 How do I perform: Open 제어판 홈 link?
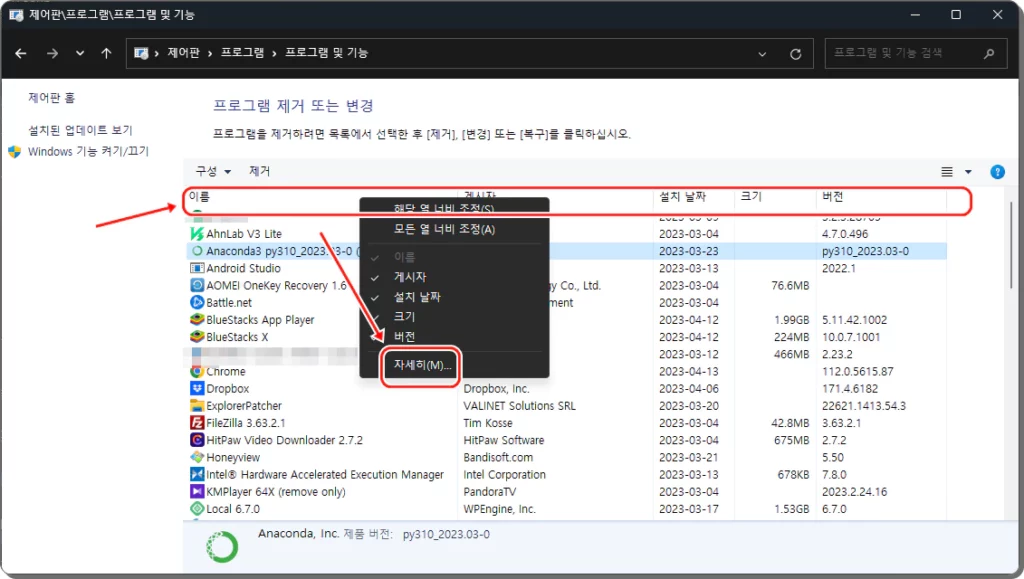[x=52, y=98]
